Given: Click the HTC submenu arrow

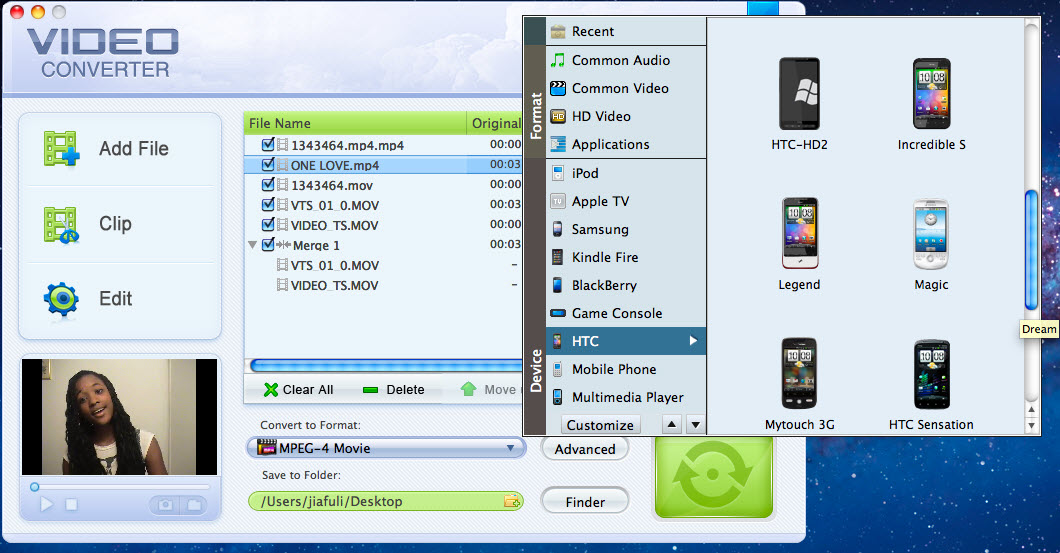Looking at the screenshot, I should click(x=693, y=341).
